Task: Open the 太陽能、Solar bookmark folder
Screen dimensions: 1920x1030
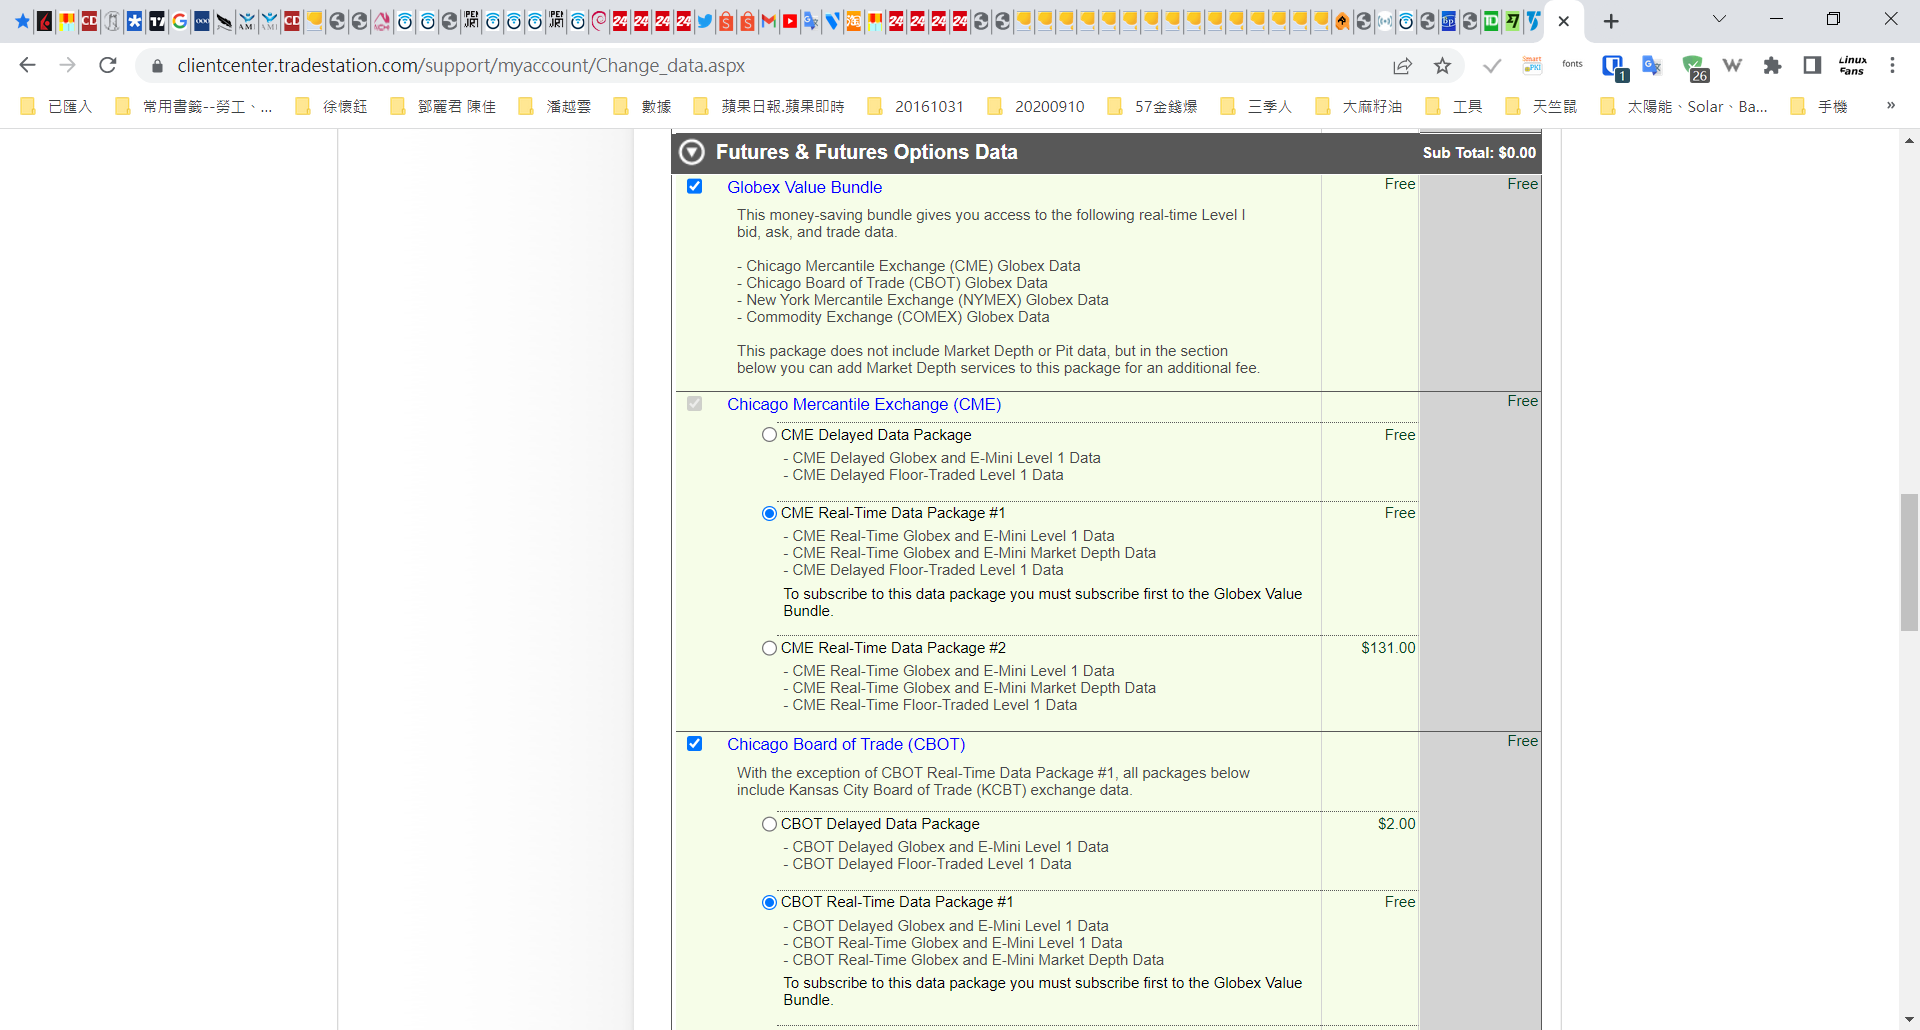Action: click(x=1684, y=107)
